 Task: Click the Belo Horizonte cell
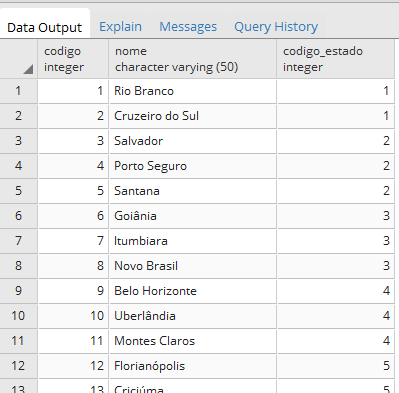tap(193, 291)
